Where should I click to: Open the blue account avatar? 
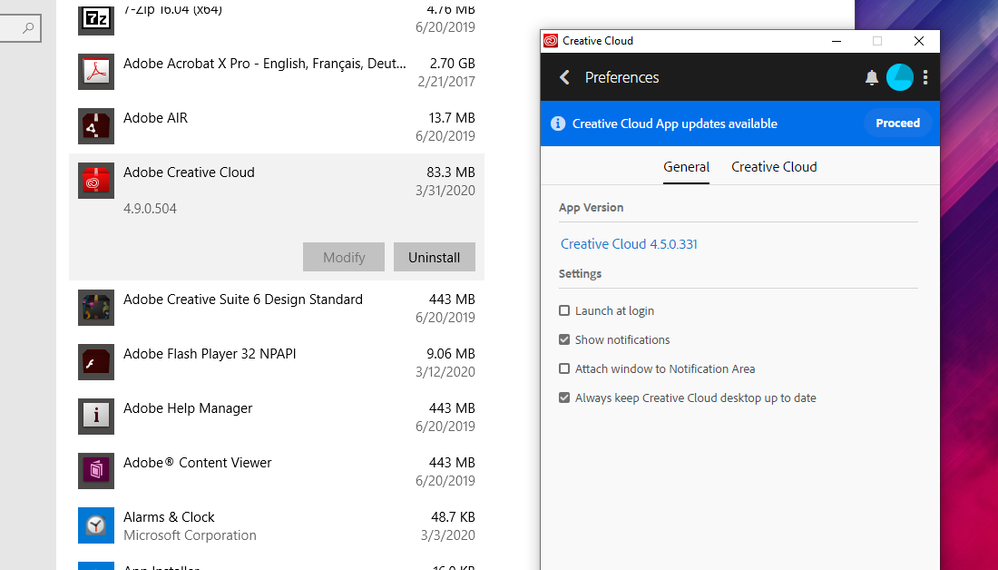click(899, 77)
